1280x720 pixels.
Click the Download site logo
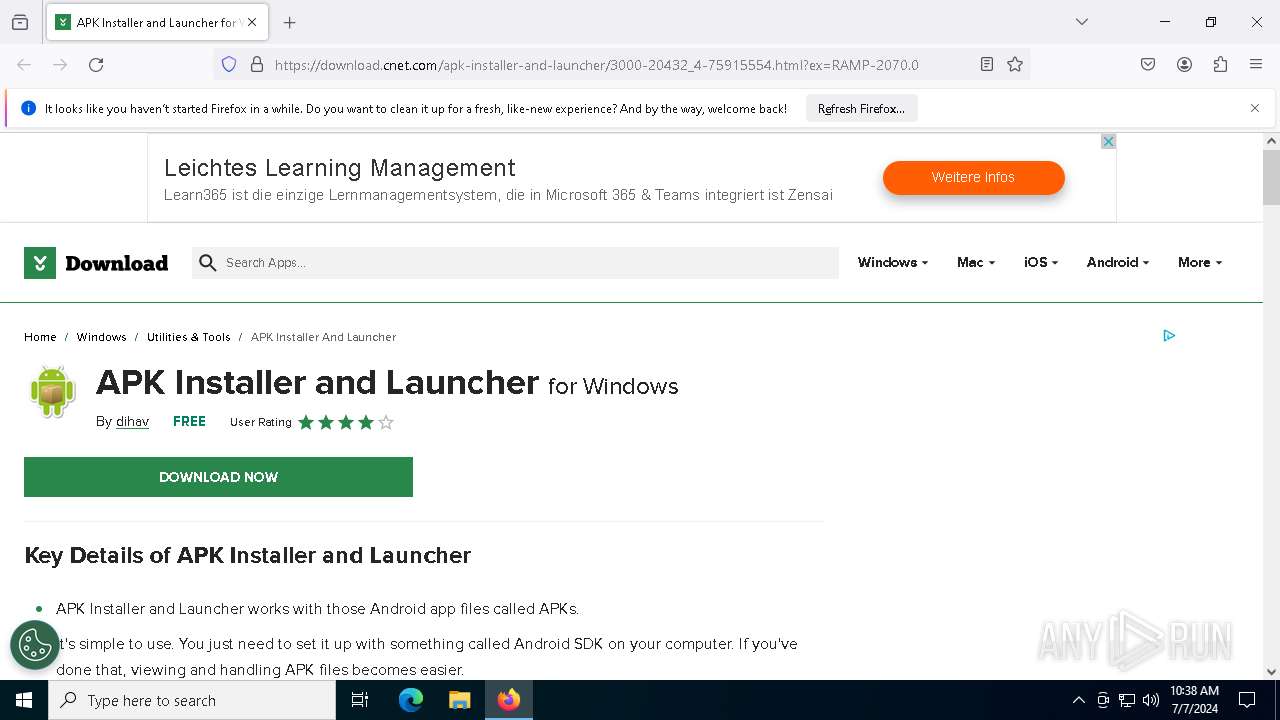96,263
